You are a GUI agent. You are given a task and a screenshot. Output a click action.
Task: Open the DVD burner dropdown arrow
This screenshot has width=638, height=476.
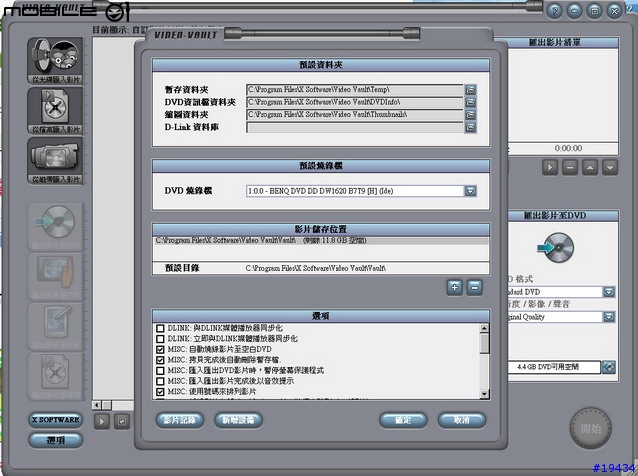click(470, 191)
